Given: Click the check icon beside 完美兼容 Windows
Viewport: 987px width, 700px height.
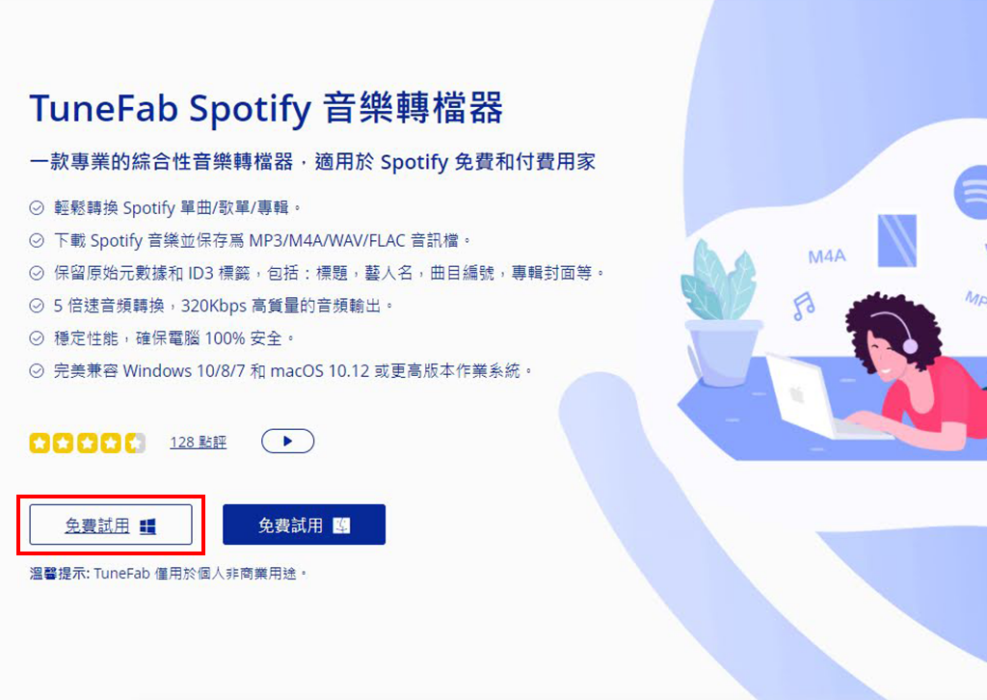Looking at the screenshot, I should click(37, 371).
